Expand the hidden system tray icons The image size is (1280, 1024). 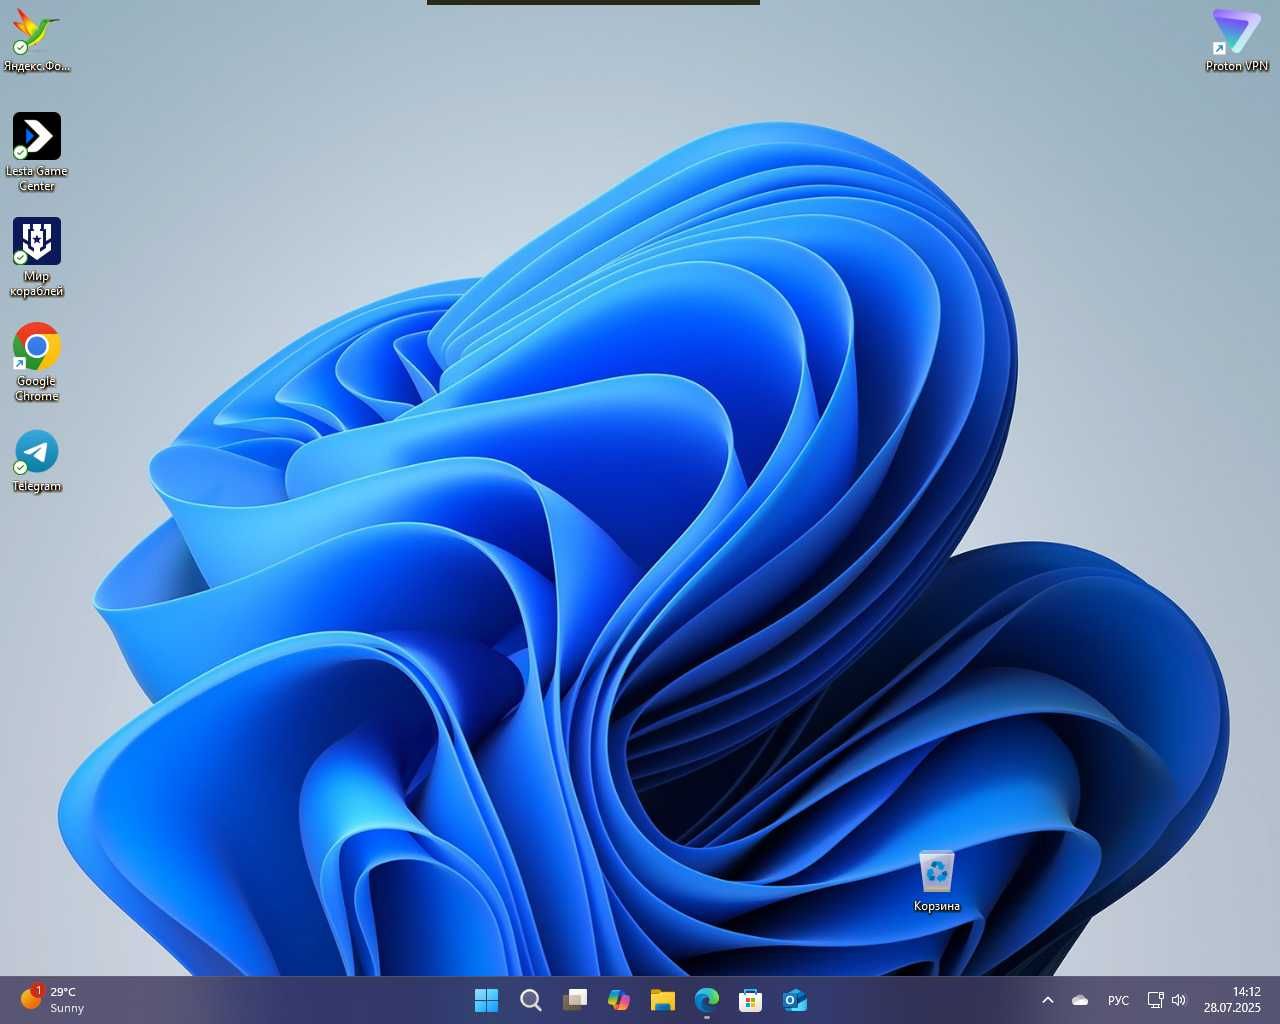point(1048,1000)
